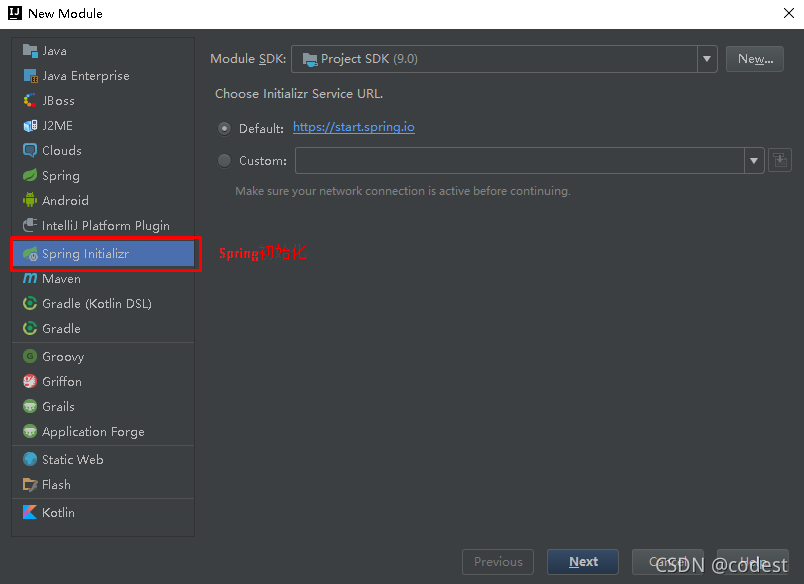Screen dimensions: 804x584
Task: Pick the Android robot icon
Action: 30,200
